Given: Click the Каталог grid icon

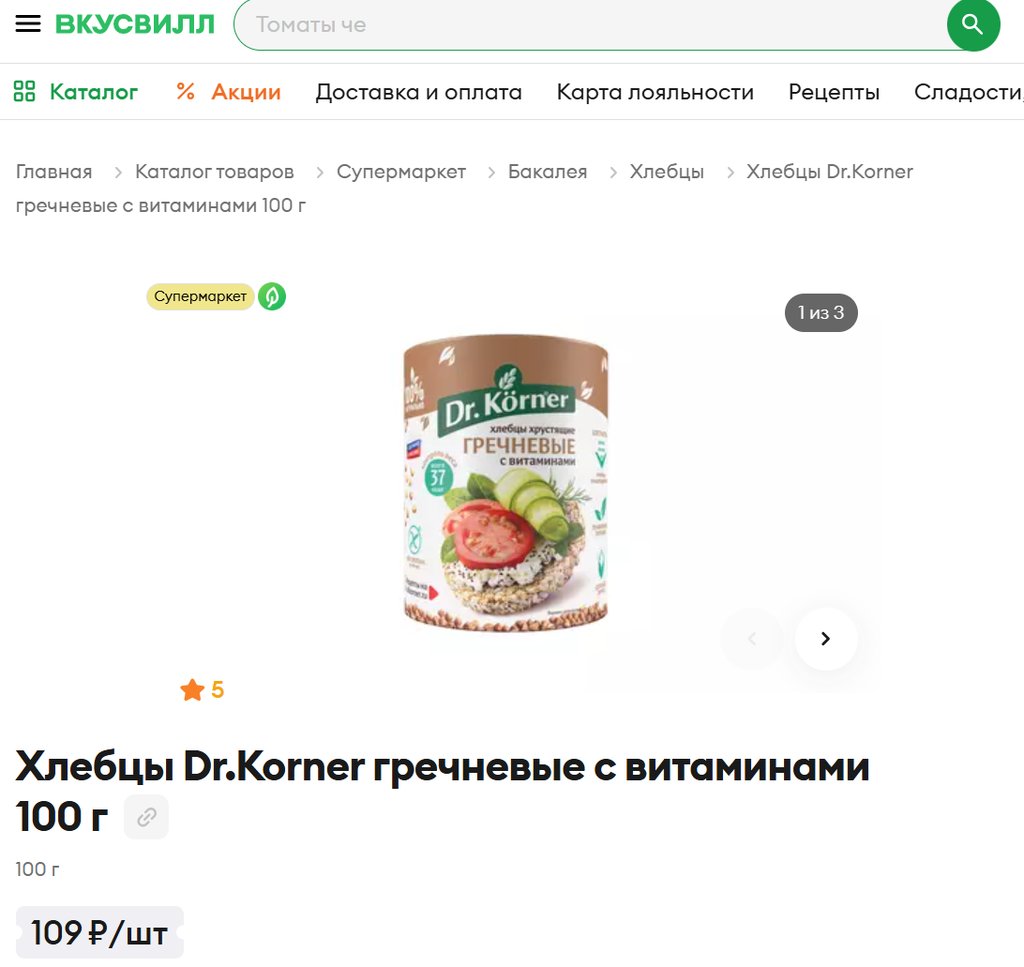Looking at the screenshot, I should pos(24,91).
